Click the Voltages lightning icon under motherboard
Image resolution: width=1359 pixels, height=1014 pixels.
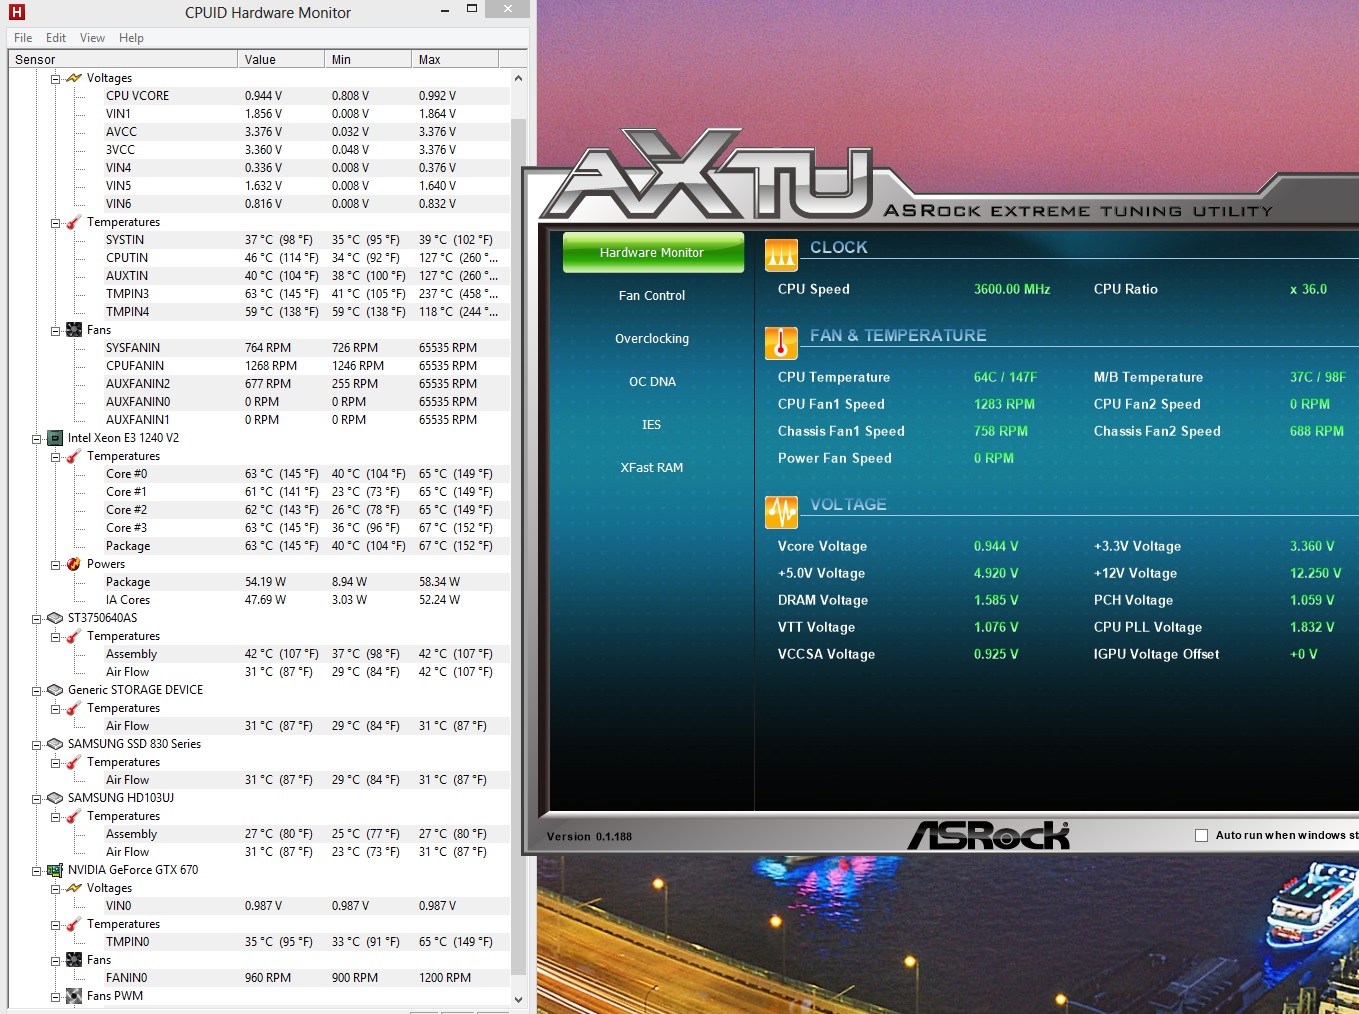(74, 78)
